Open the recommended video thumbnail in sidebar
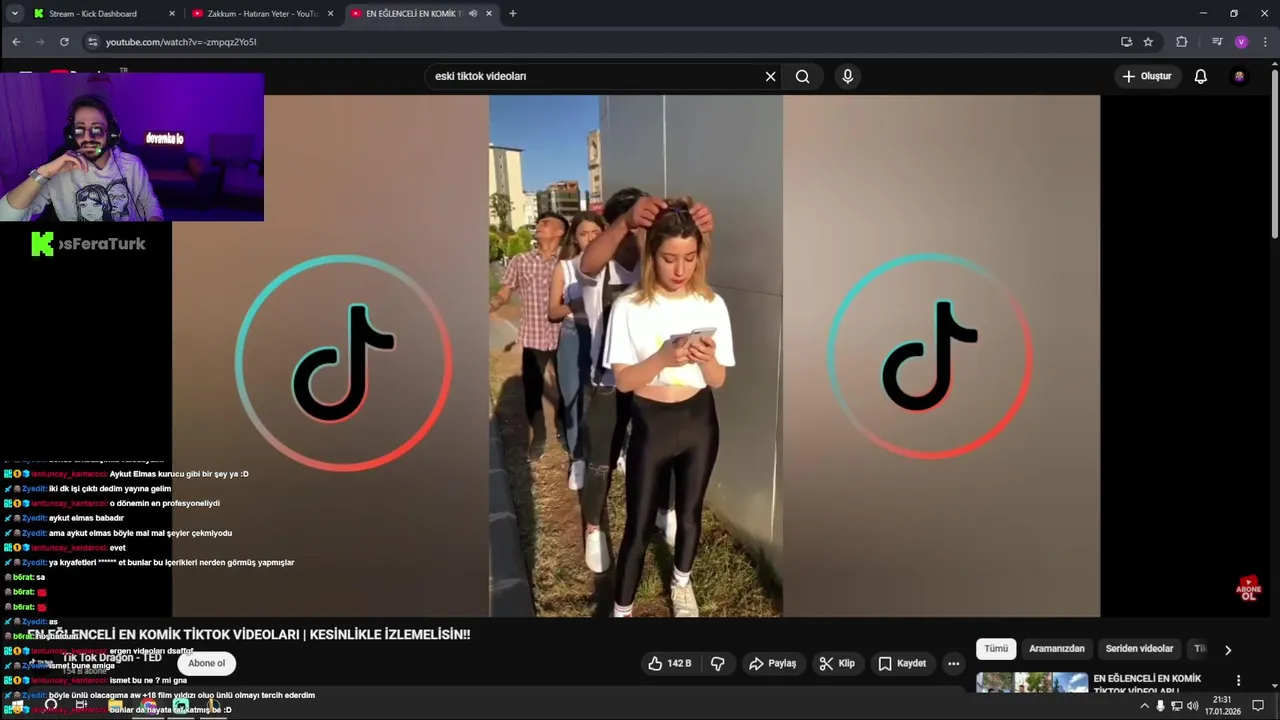The height and width of the screenshot is (720, 1280). click(1032, 683)
